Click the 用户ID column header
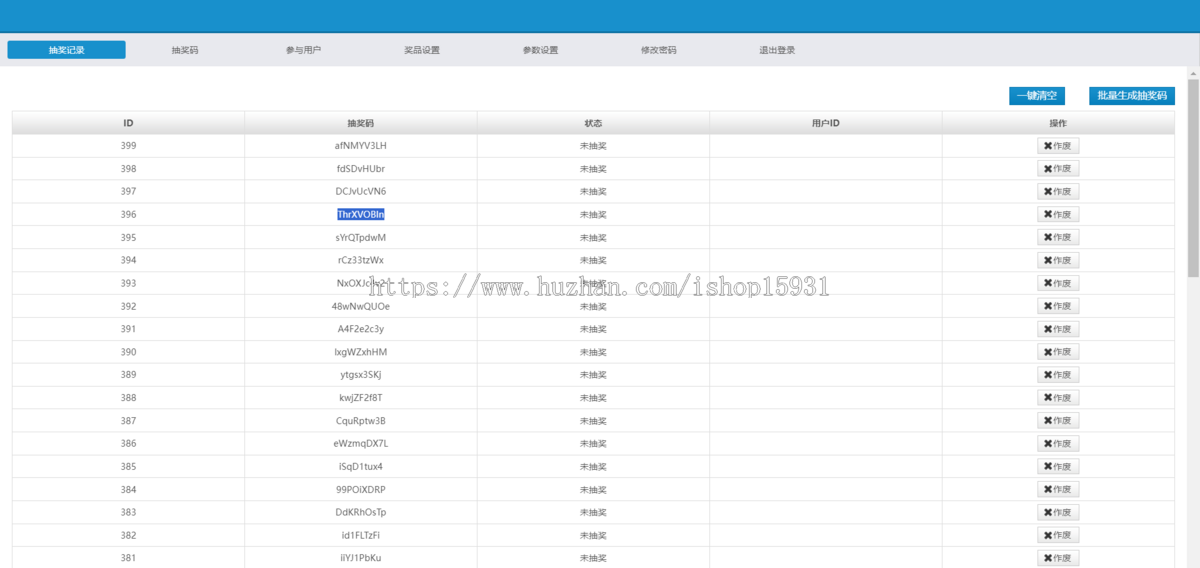The image size is (1200, 568). pos(825,123)
